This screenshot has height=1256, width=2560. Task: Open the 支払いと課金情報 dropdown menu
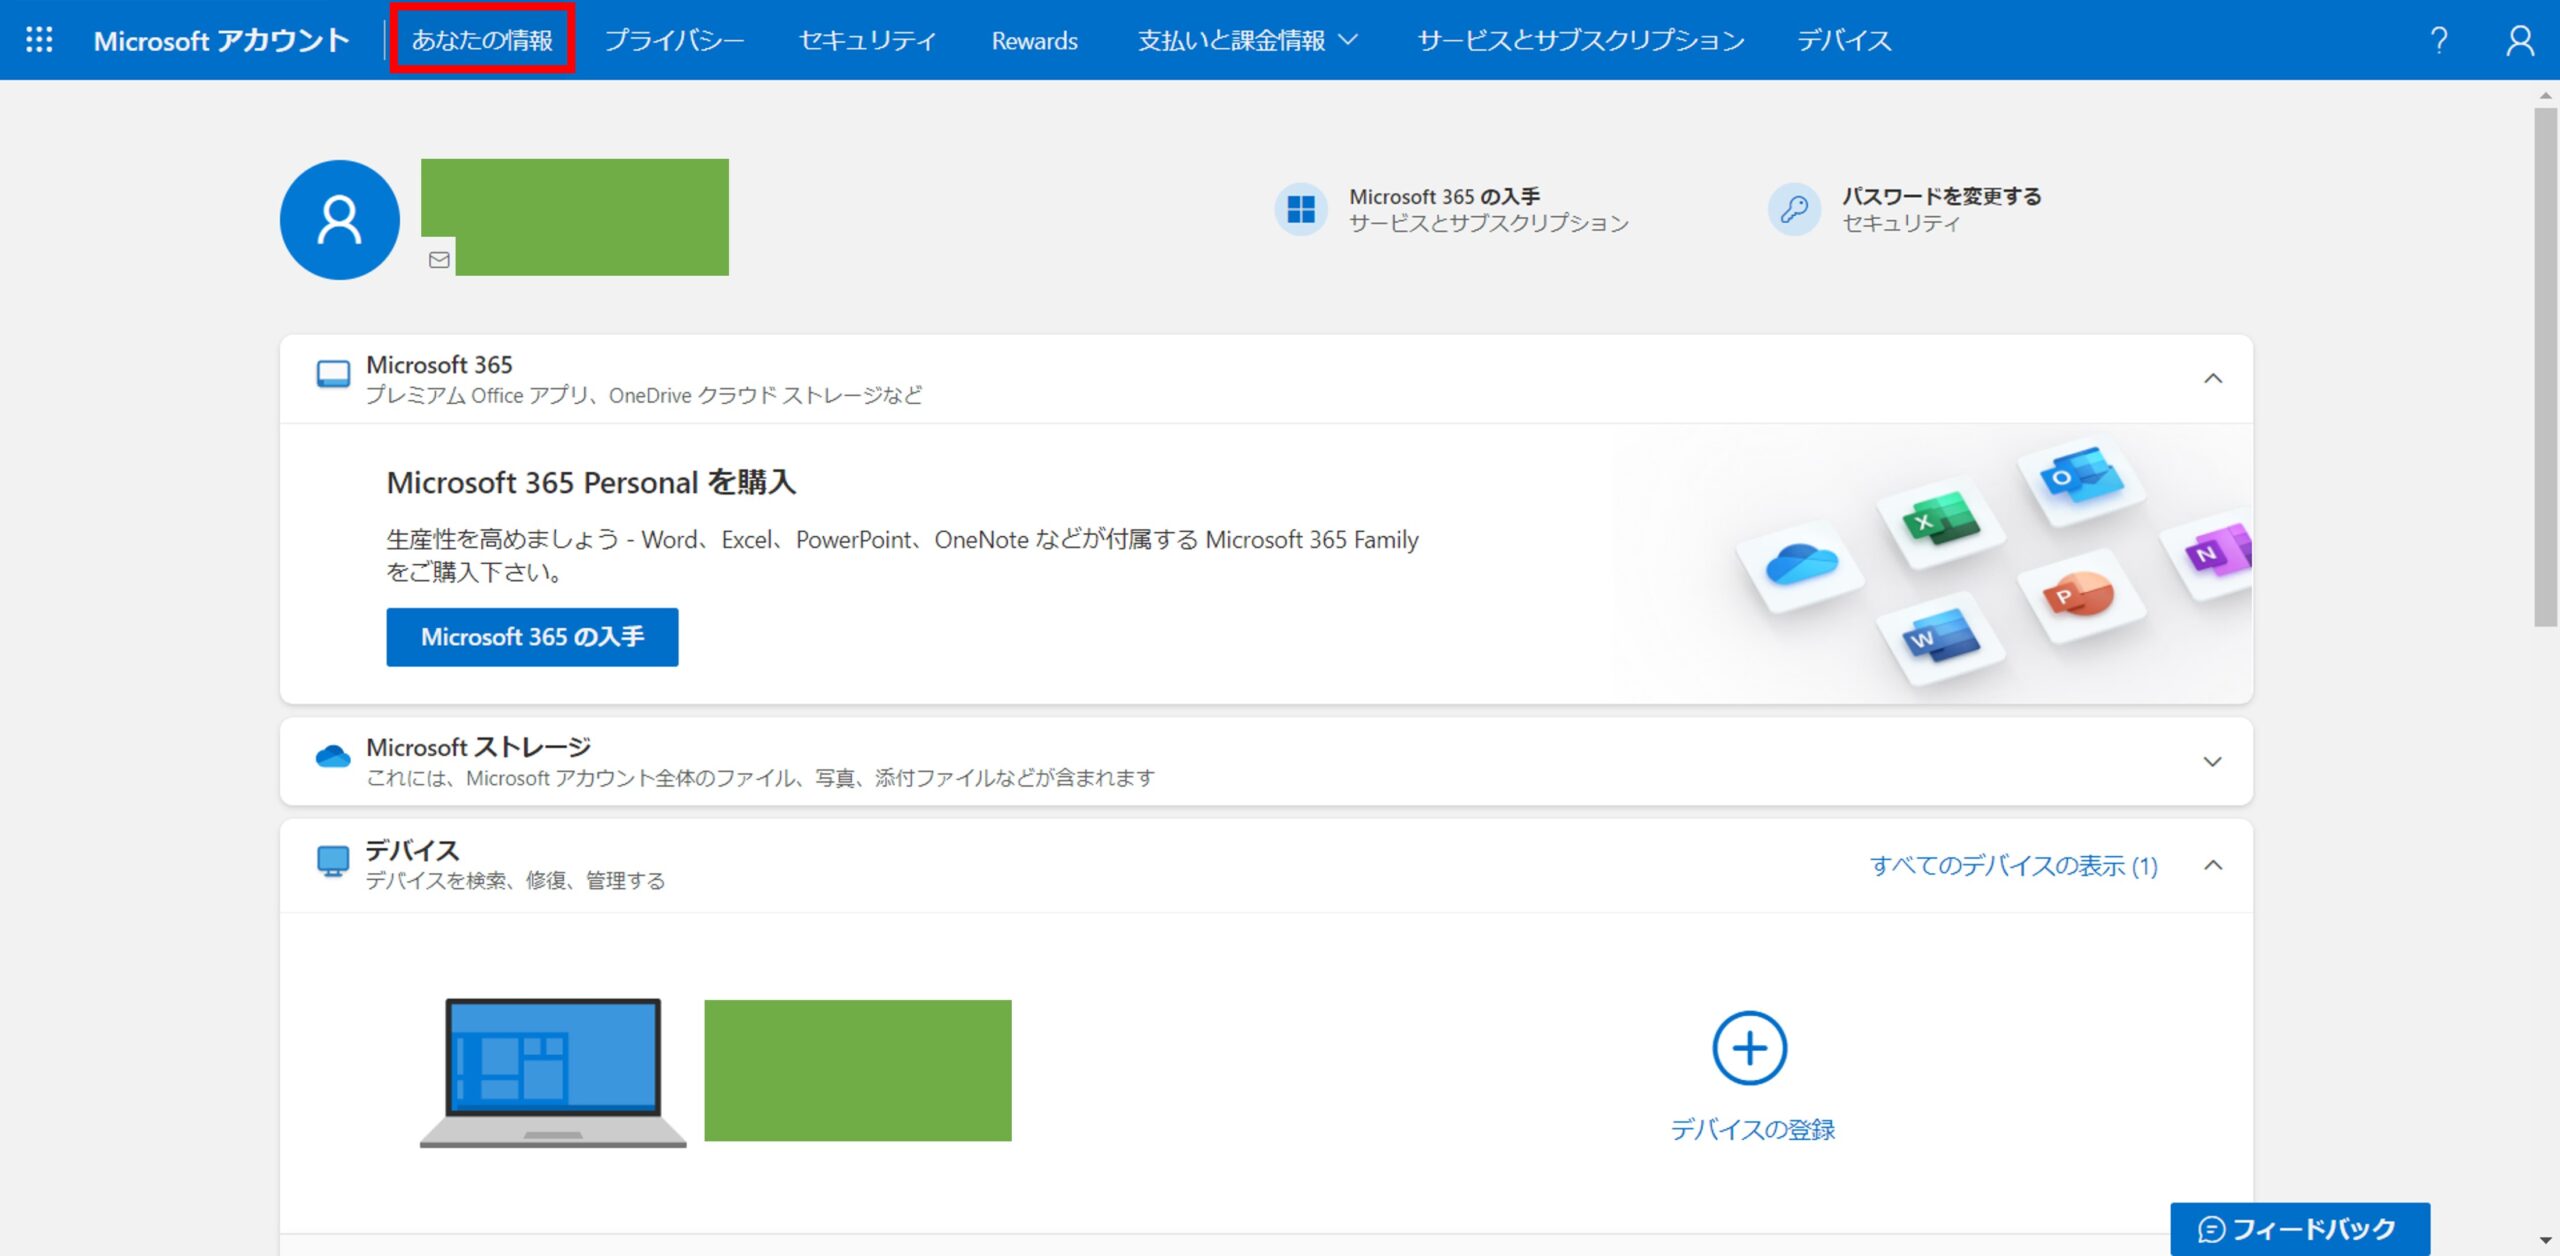(x=1247, y=40)
